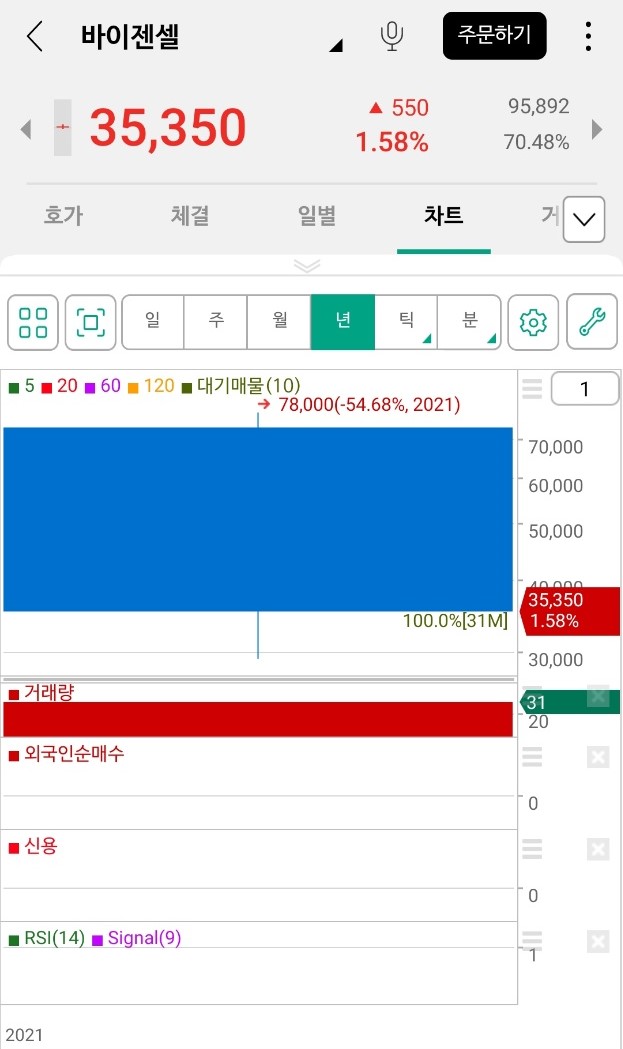Go to previous stock with left triangle
Viewport: 623px width, 1049px height.
pyautogui.click(x=26, y=129)
